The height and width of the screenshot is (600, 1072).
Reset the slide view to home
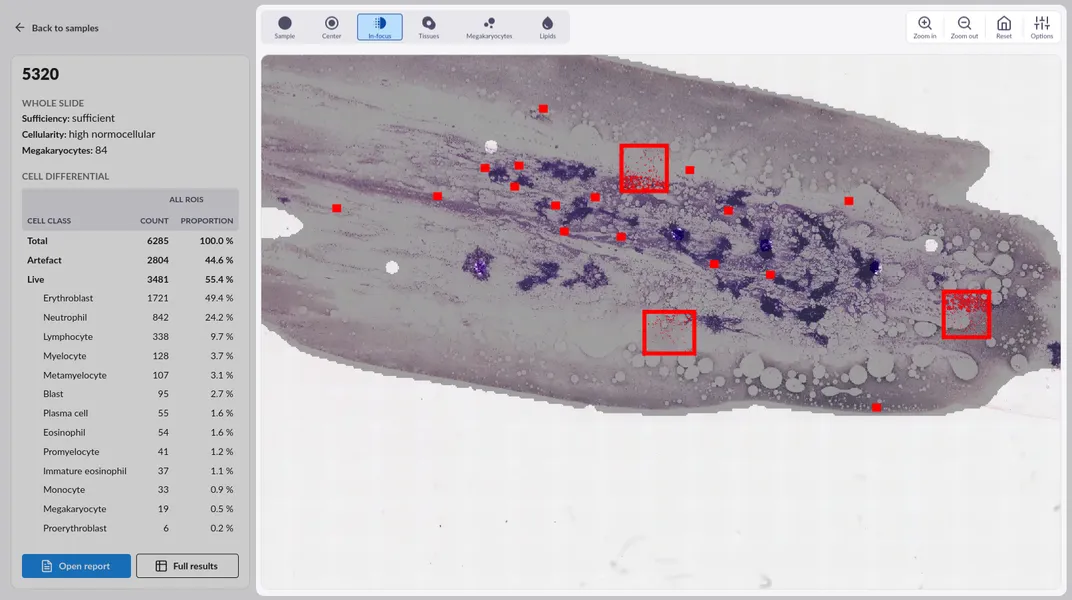point(1003,27)
